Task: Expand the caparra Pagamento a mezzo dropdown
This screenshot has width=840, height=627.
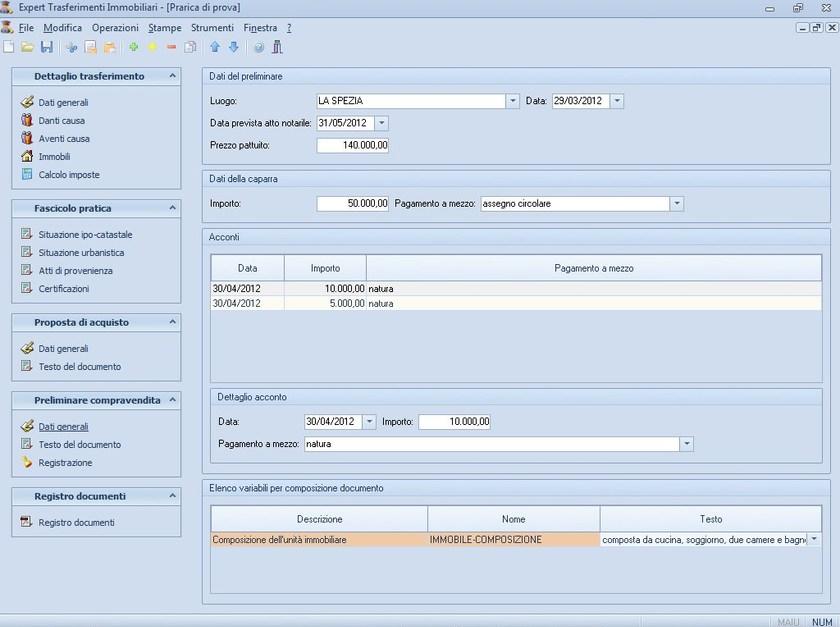Action: point(677,204)
